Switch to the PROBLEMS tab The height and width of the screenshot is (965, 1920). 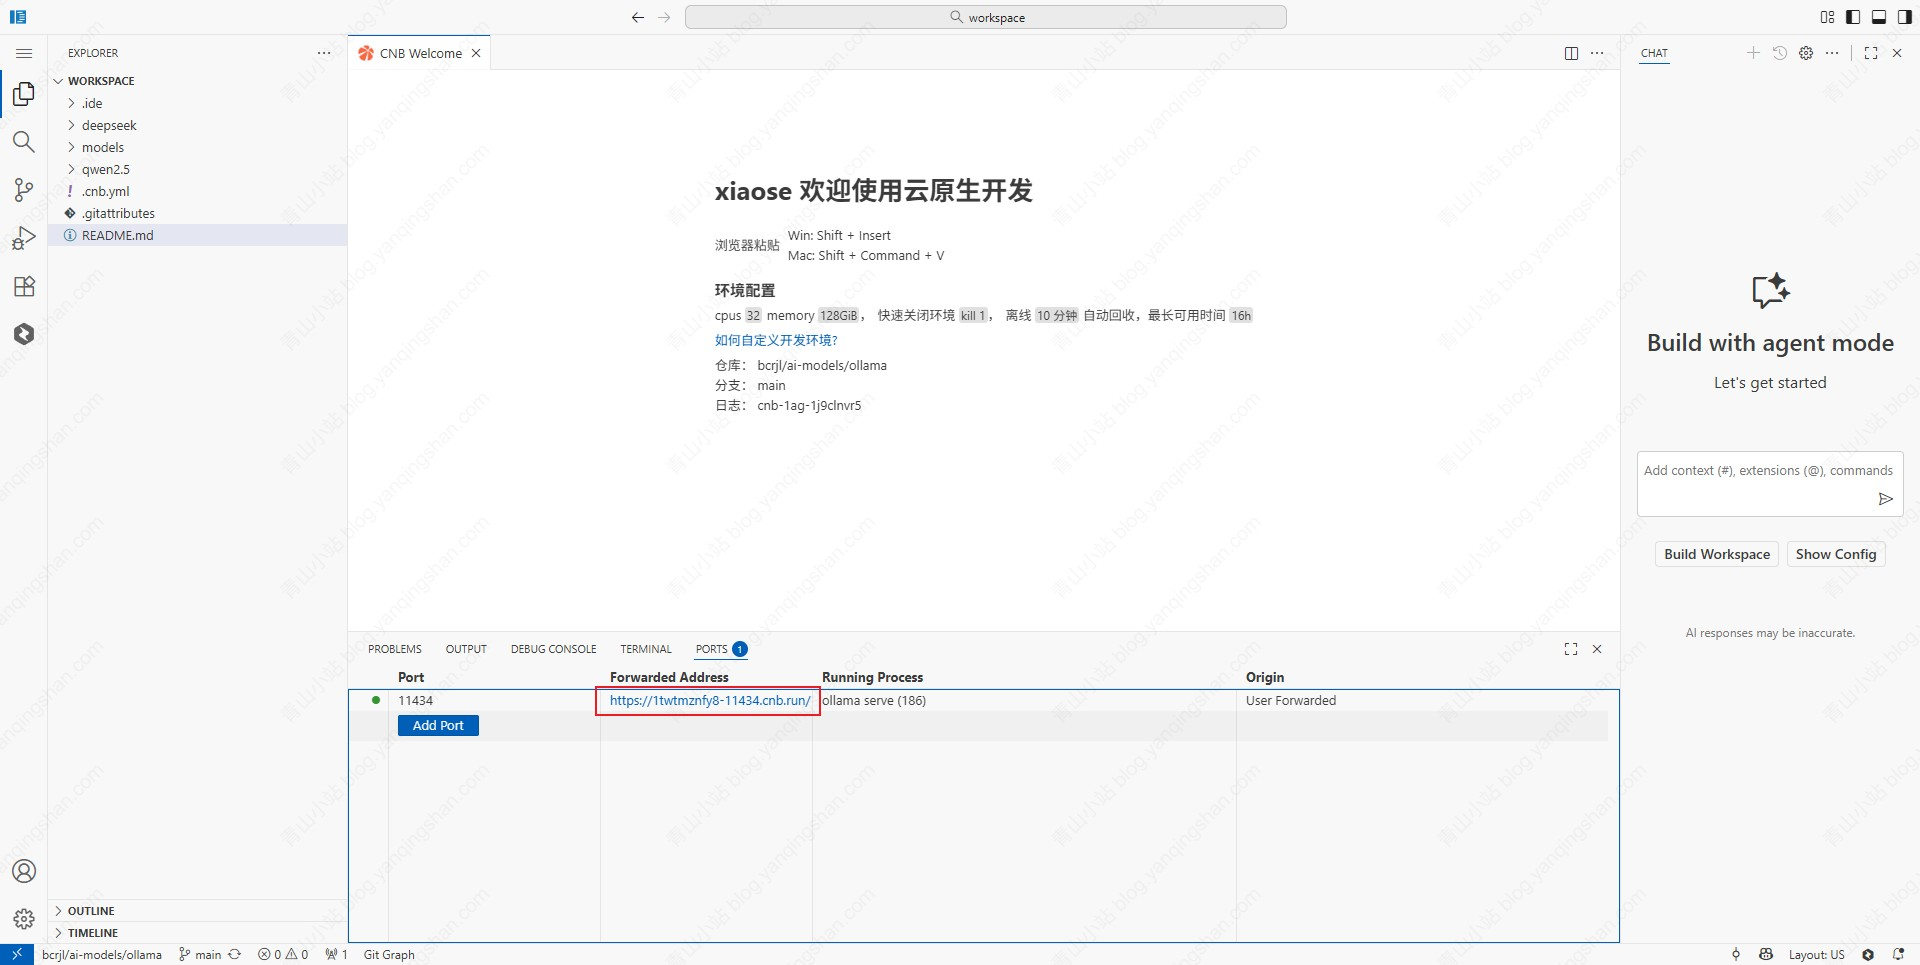coord(395,649)
